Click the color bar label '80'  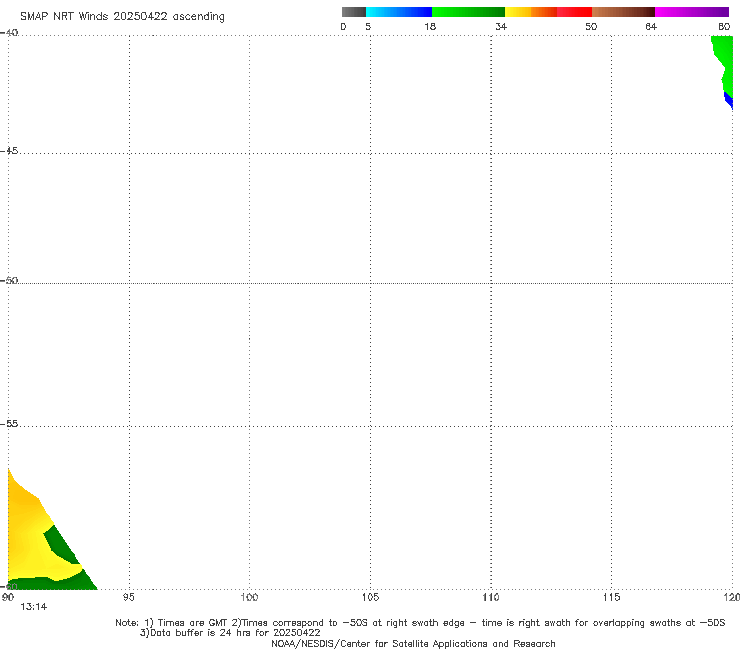tap(724, 26)
